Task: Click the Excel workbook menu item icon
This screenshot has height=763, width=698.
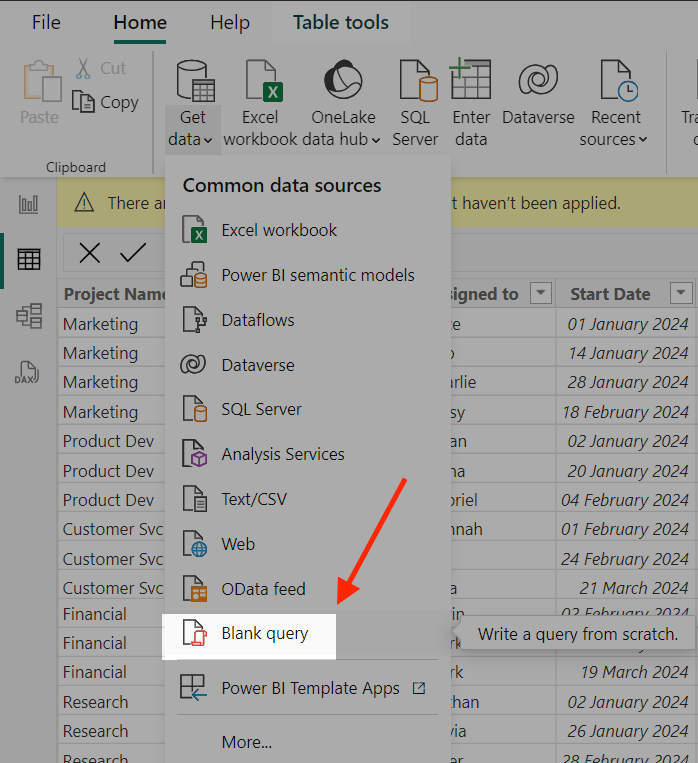Action: [194, 230]
